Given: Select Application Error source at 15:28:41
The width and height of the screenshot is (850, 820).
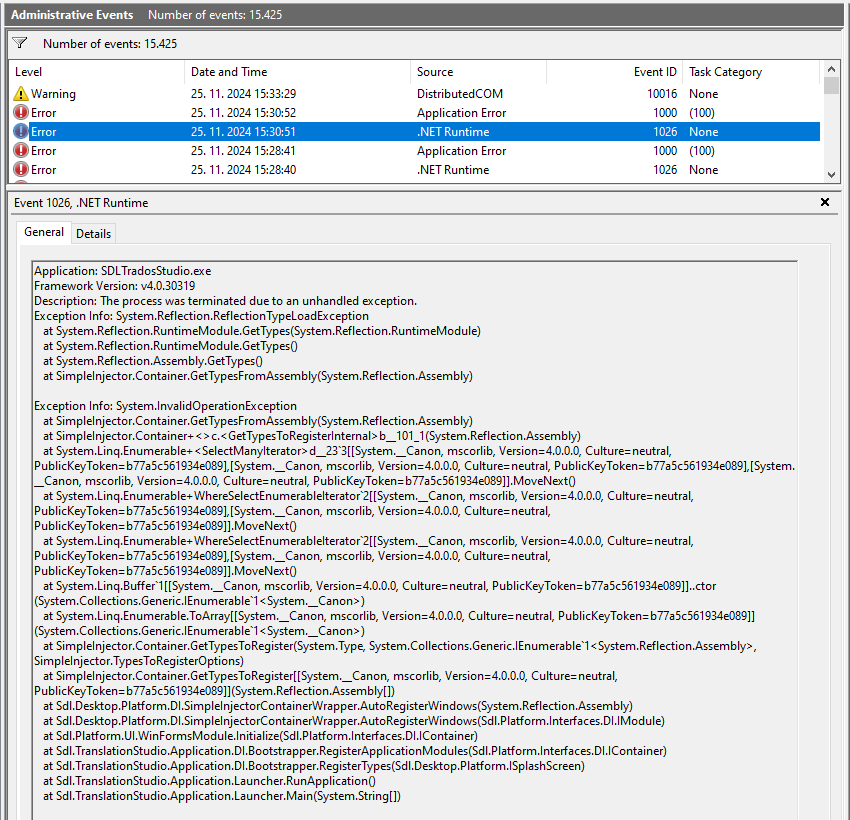Looking at the screenshot, I should [461, 151].
